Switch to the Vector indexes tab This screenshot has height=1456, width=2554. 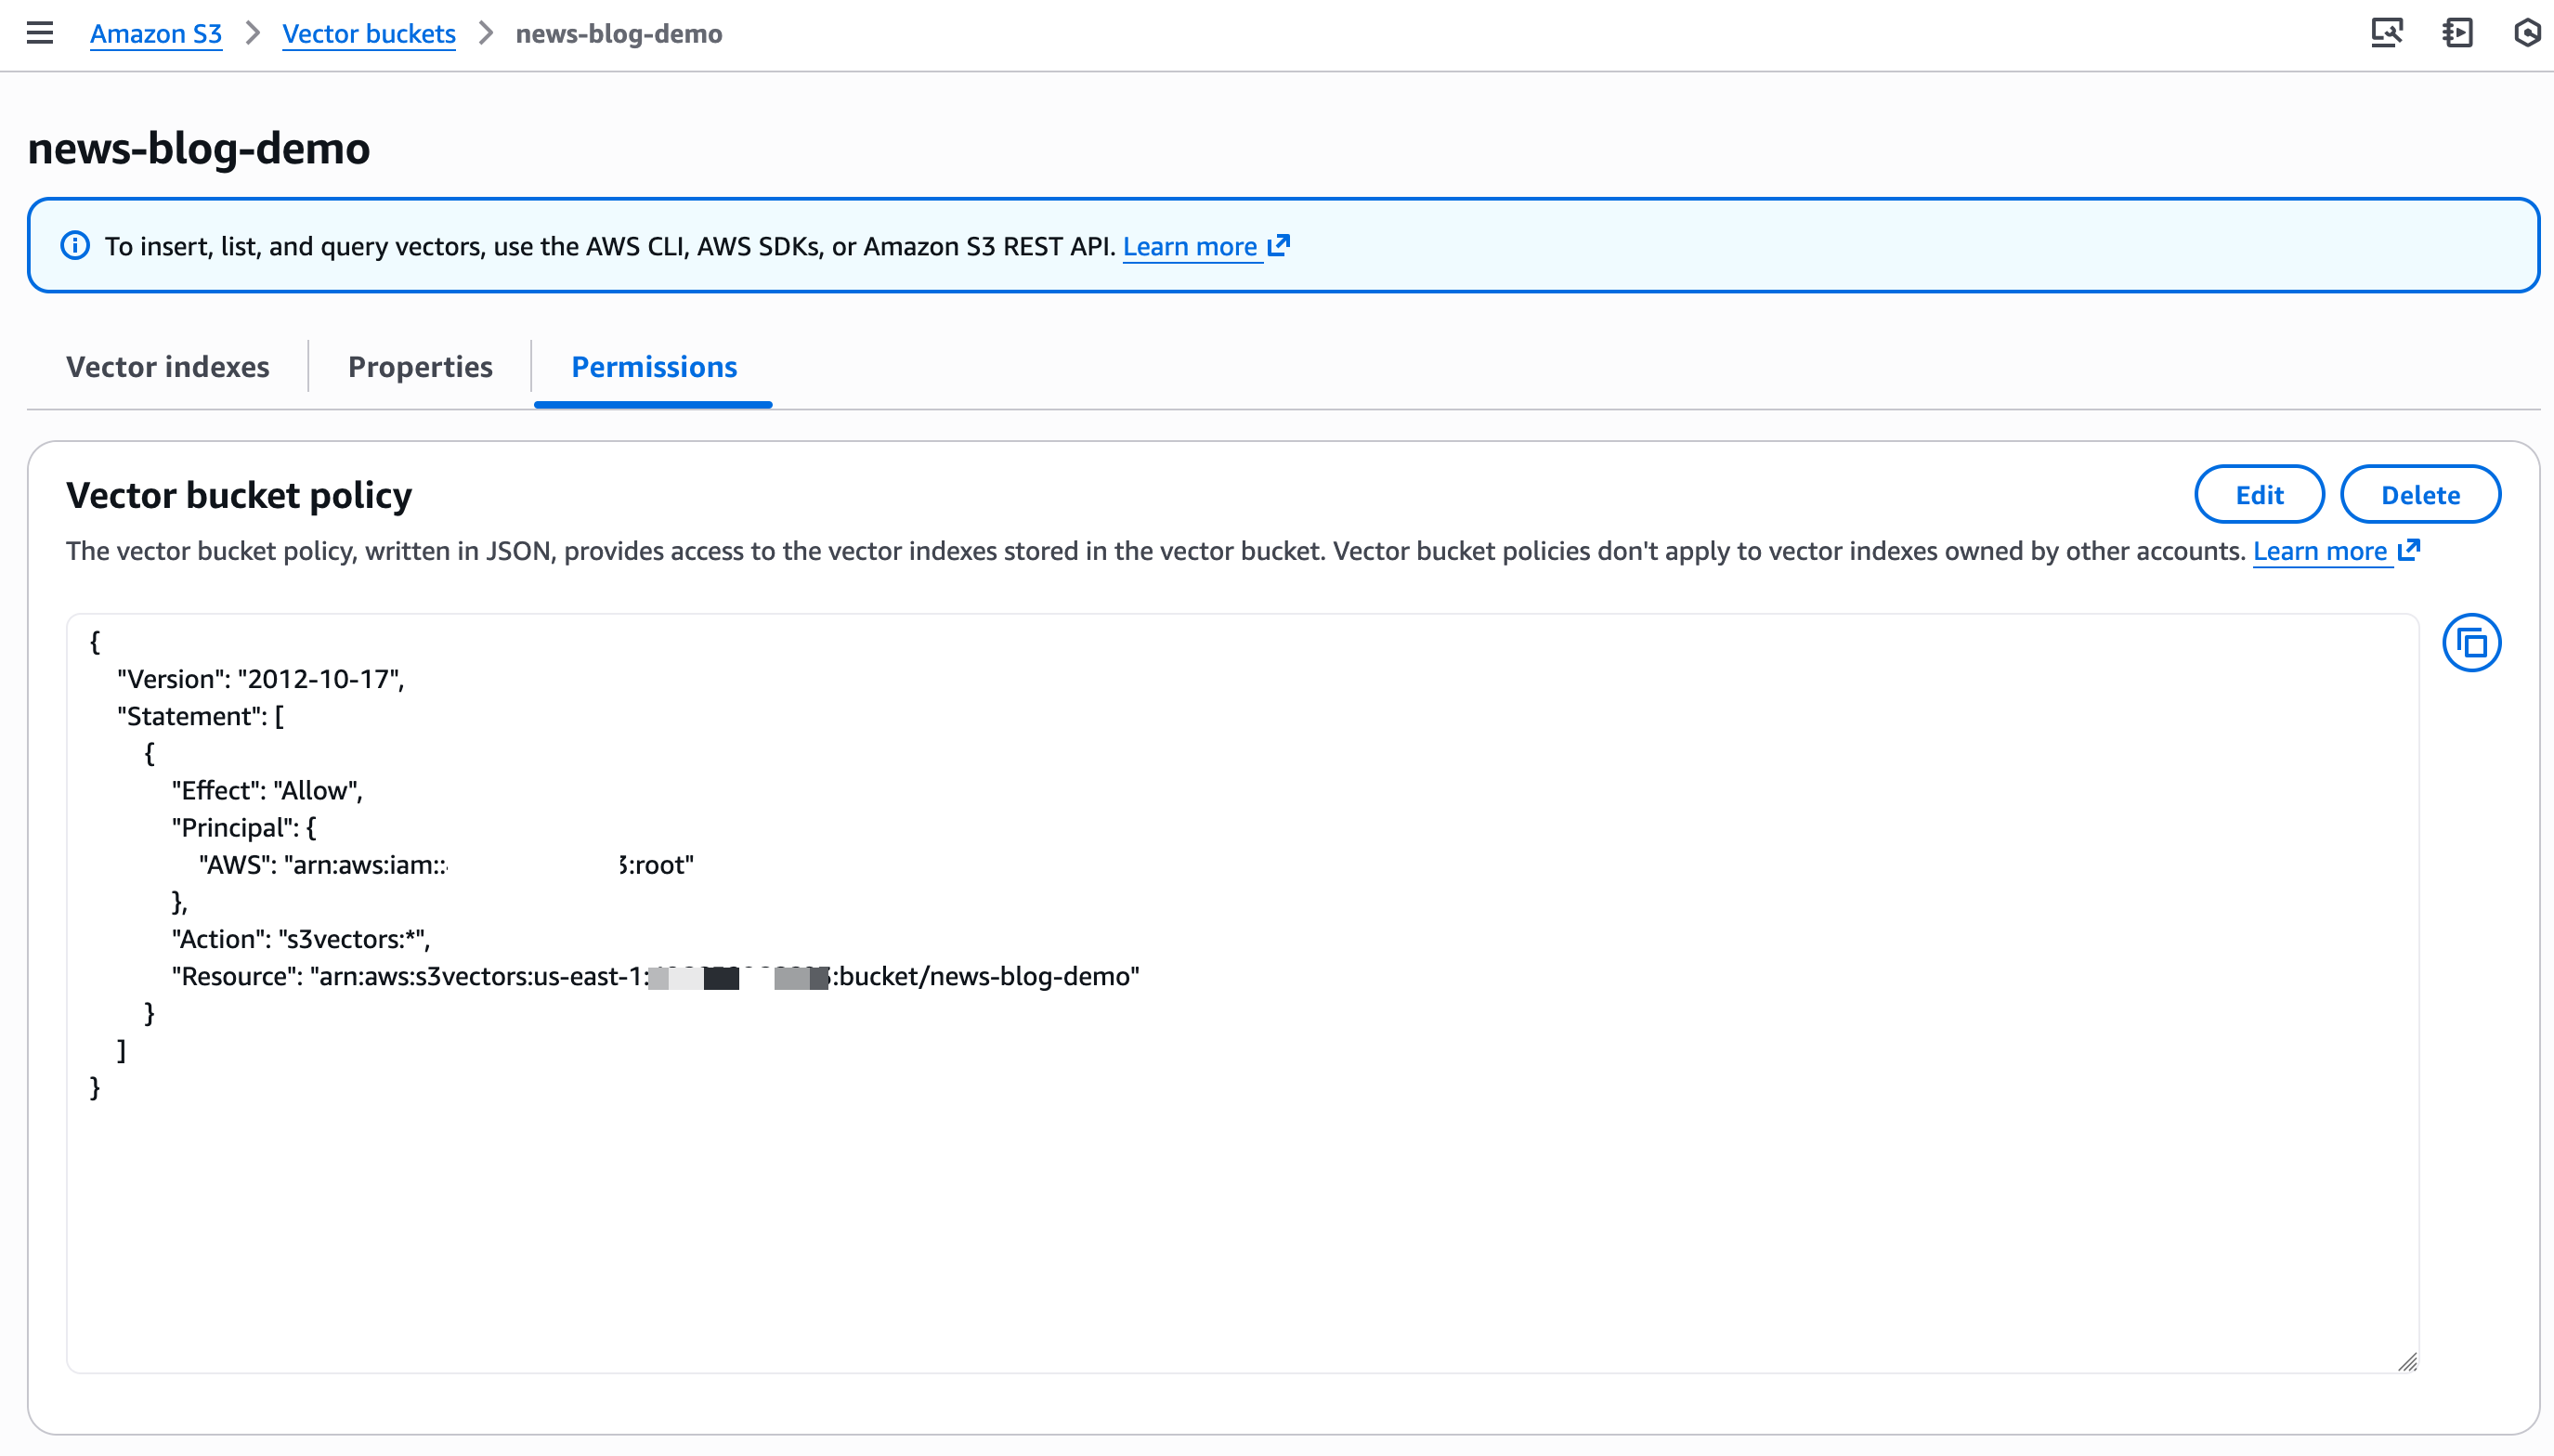(x=168, y=367)
